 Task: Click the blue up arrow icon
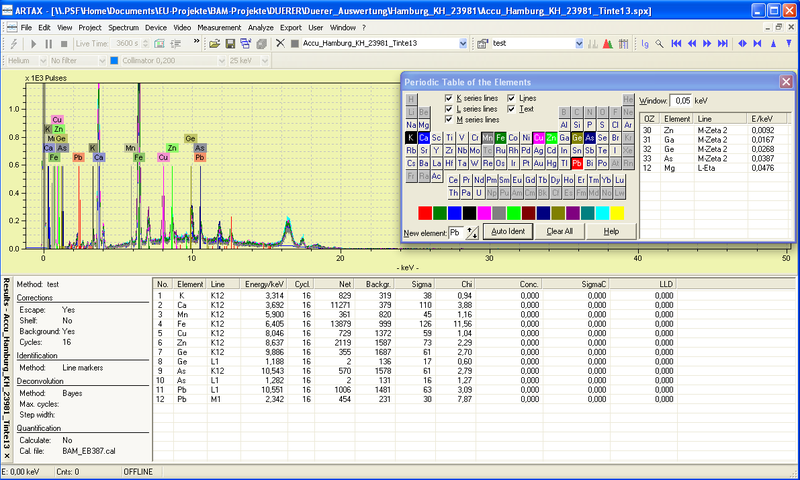(773, 44)
